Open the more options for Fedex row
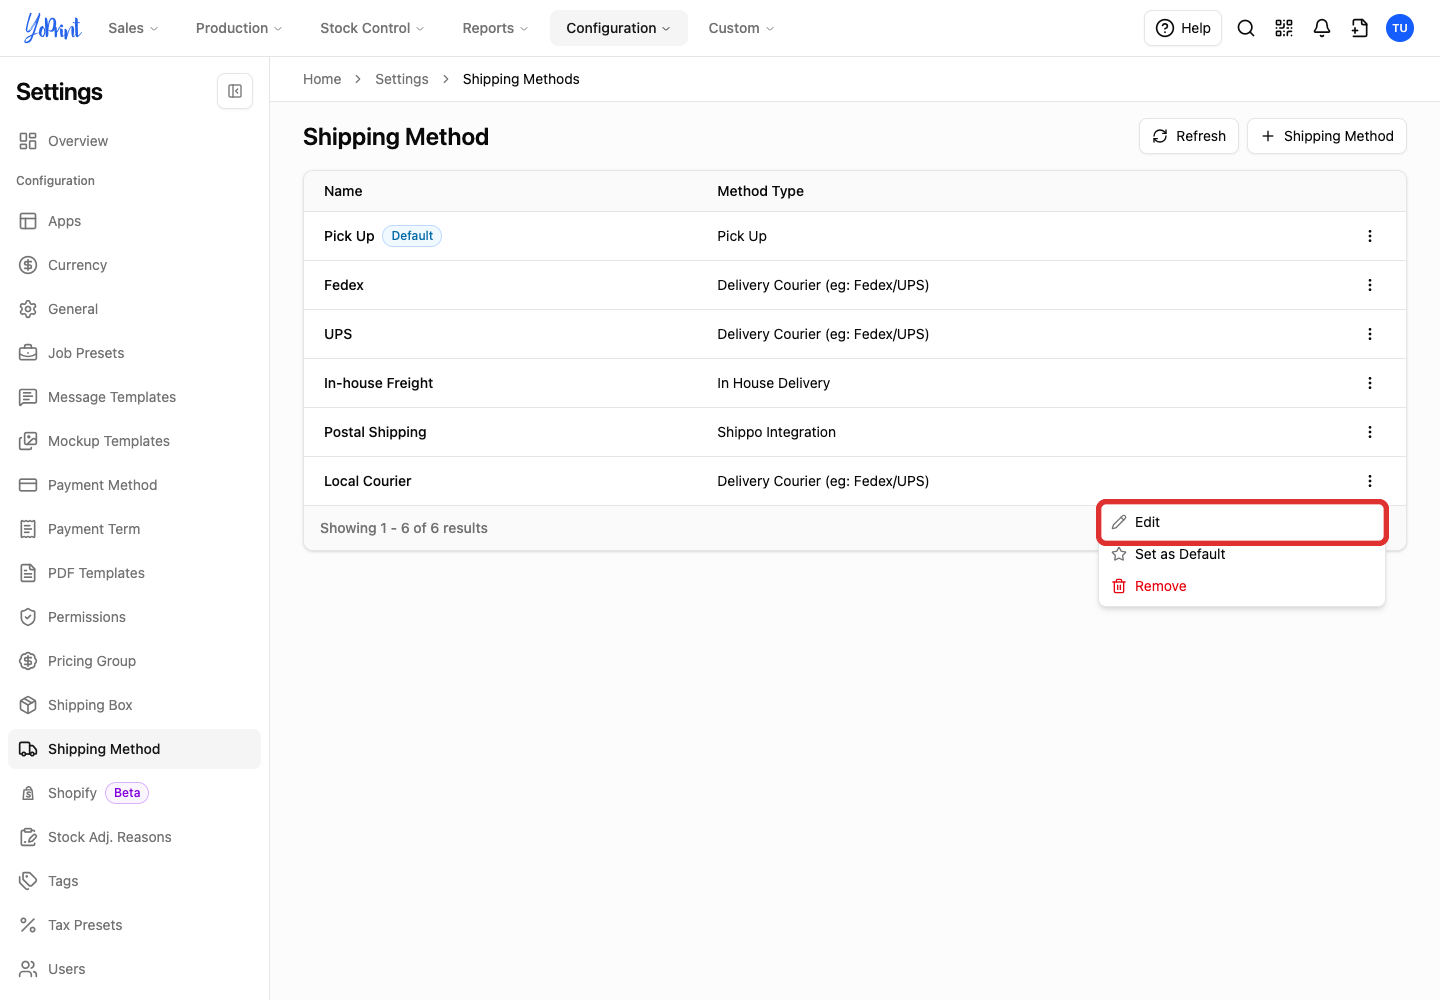 click(1370, 285)
